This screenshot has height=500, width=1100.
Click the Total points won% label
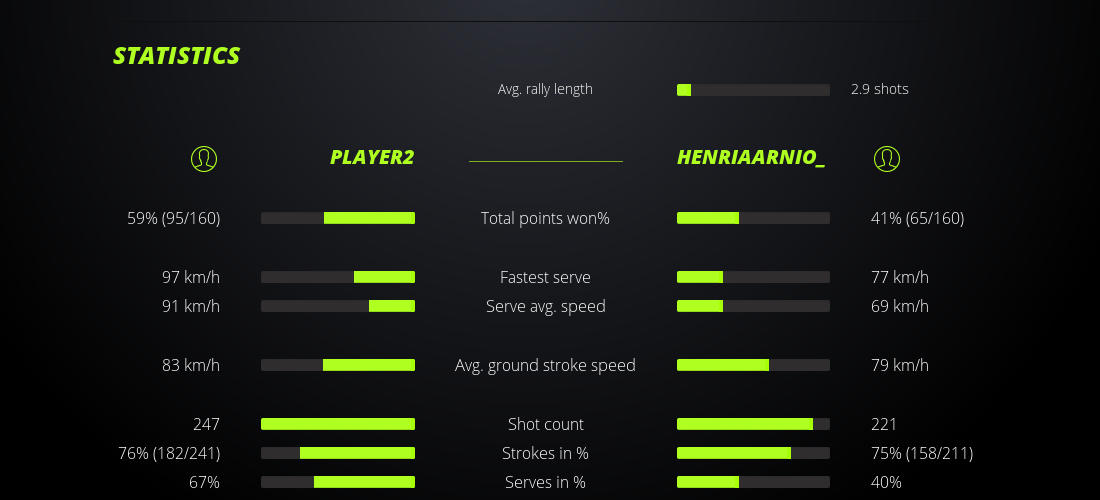(x=545, y=218)
